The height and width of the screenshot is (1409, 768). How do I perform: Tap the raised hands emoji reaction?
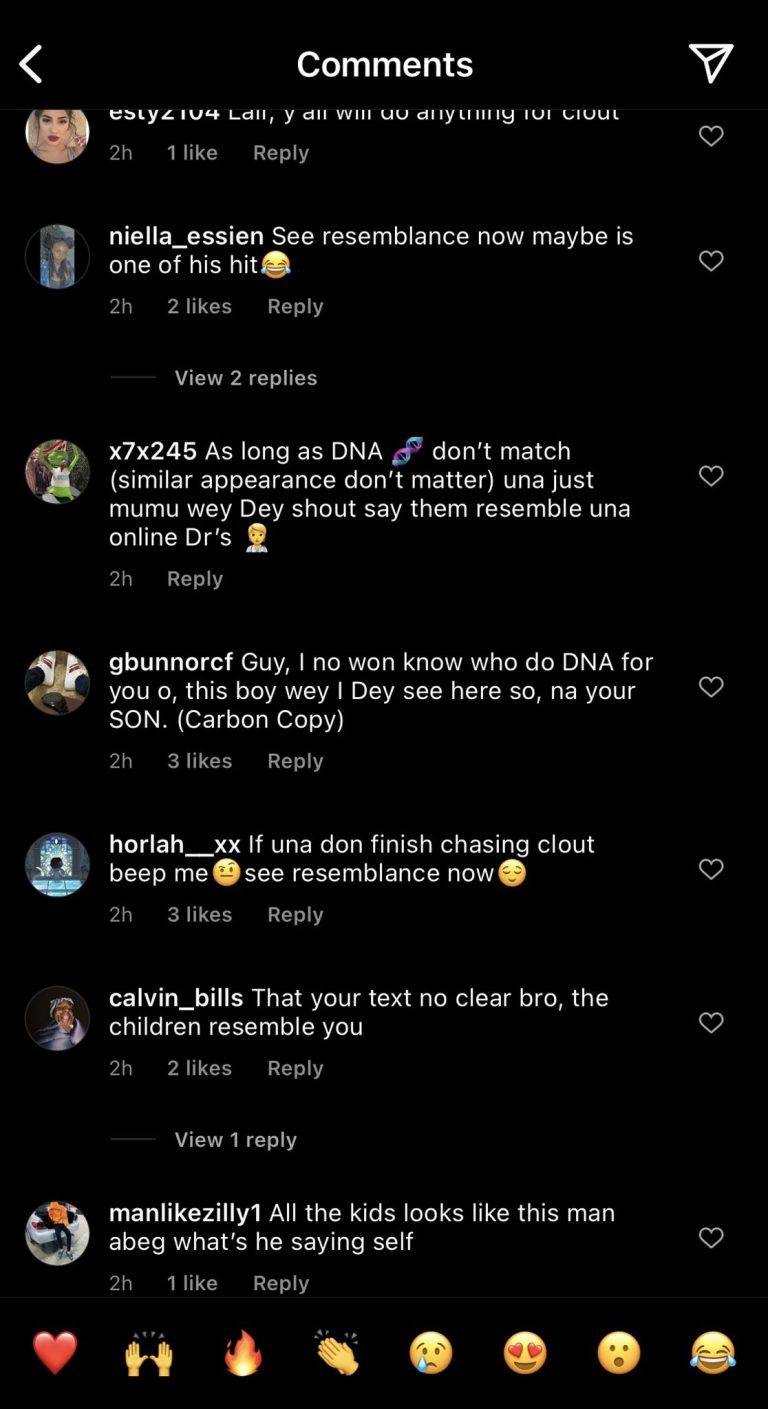[x=149, y=1353]
